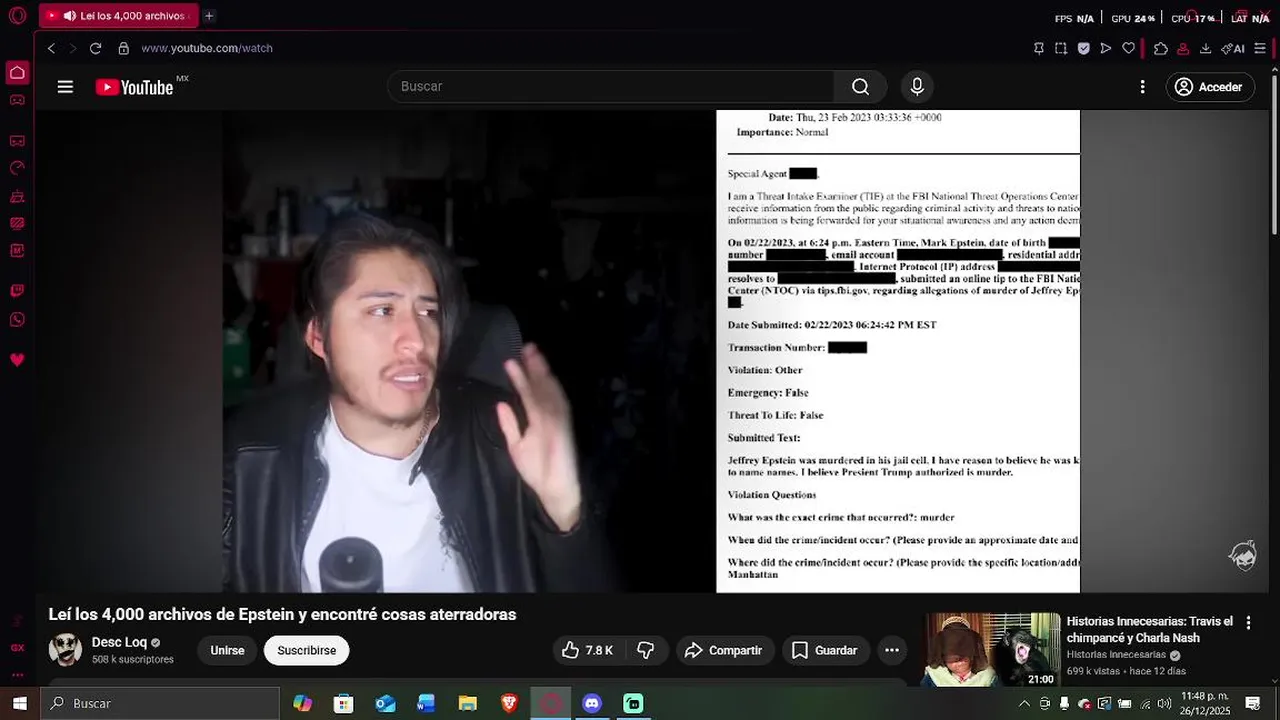Open Windows notification center icon
The width and height of the screenshot is (1280, 720).
click(1253, 703)
